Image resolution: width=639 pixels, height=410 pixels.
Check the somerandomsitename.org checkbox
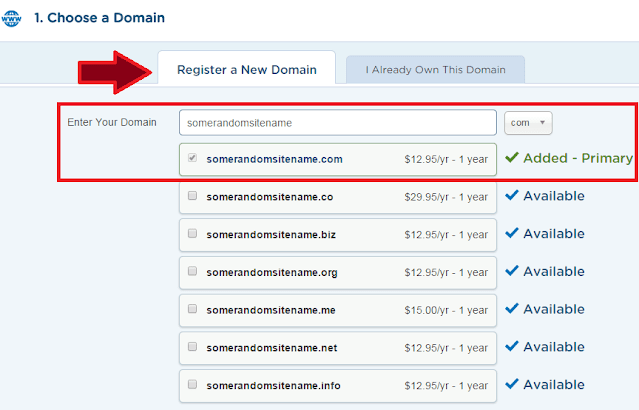pyautogui.click(x=192, y=271)
